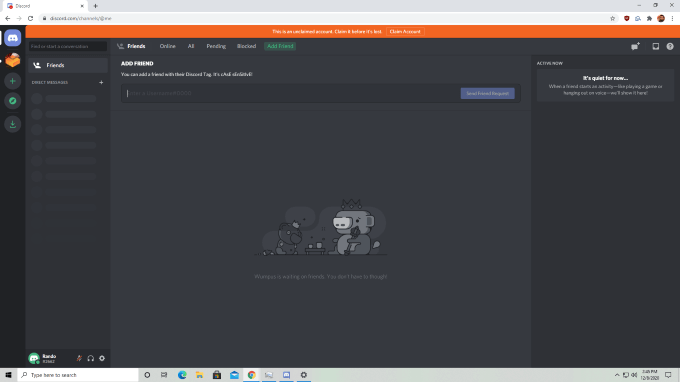Open New Group DM icon in header
The height and width of the screenshot is (382, 680).
tap(635, 46)
